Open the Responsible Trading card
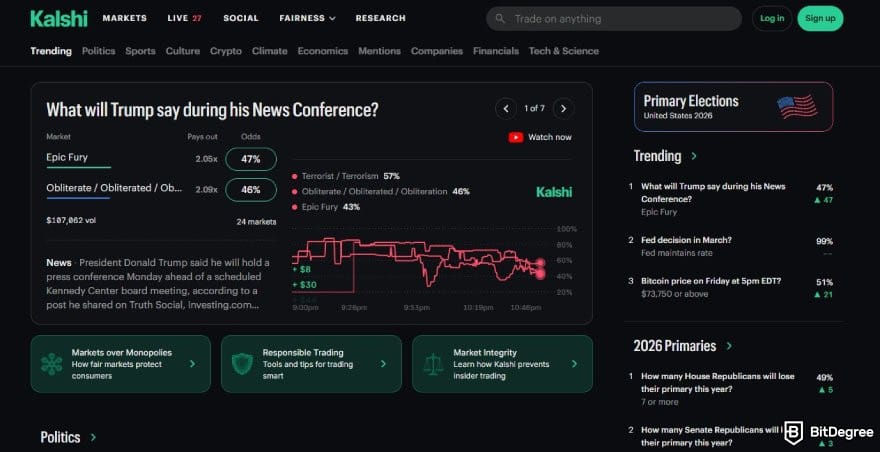 (311, 364)
